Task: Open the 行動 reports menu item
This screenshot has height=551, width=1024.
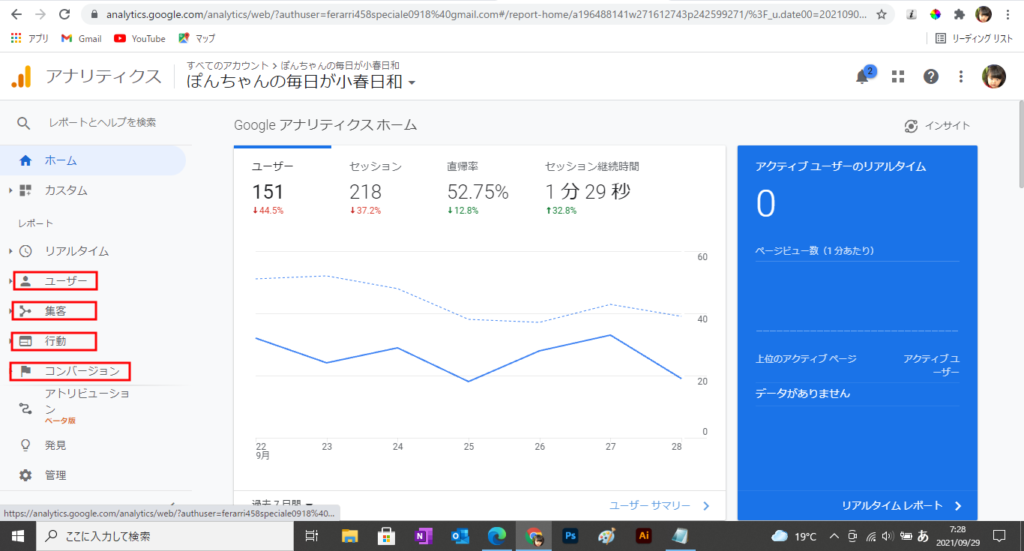Action: click(x=54, y=341)
